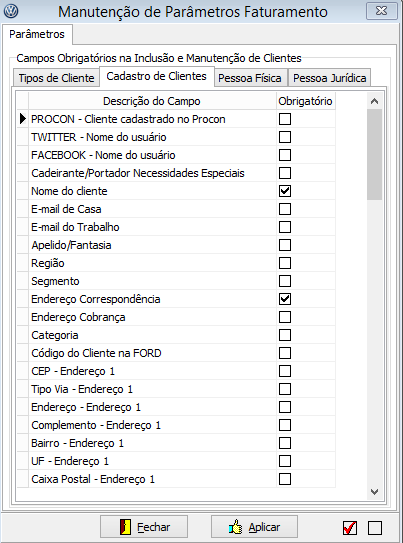Go to the Pessoa Jurídica tab
This screenshot has width=403, height=543.
[x=330, y=78]
